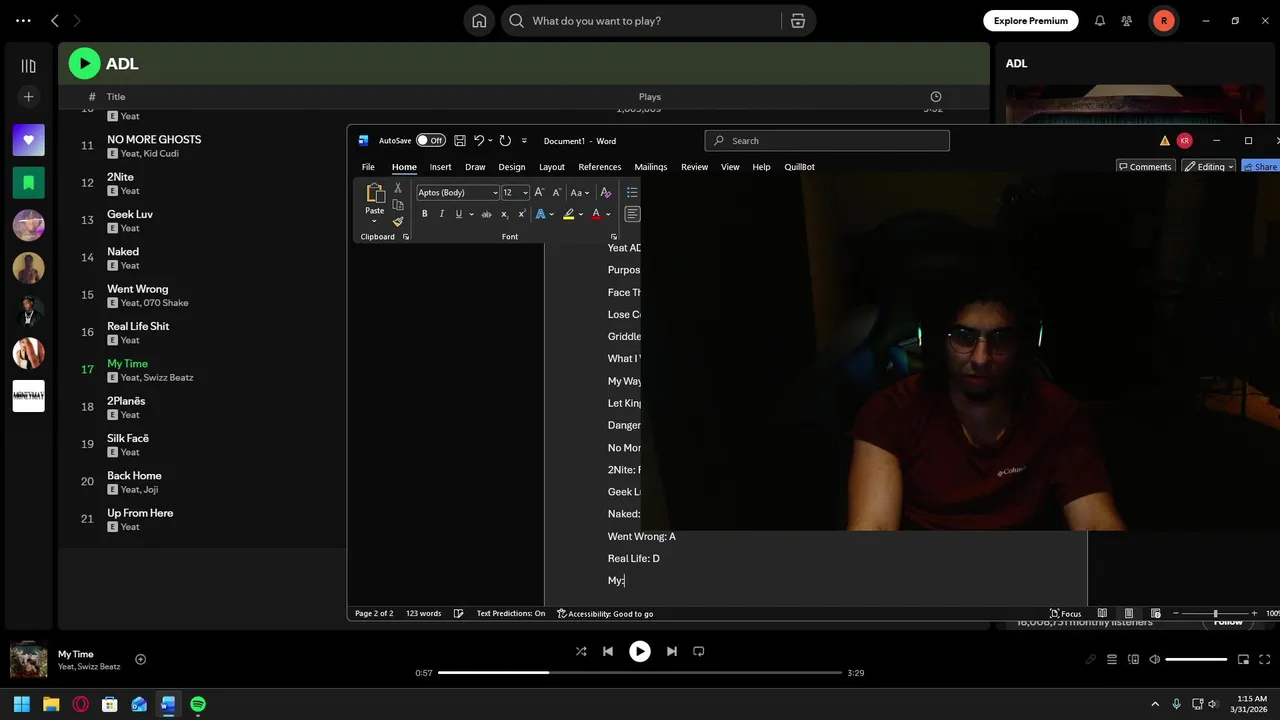This screenshot has height=720, width=1280.
Task: Play the ADL album with green button
Action: (84, 64)
